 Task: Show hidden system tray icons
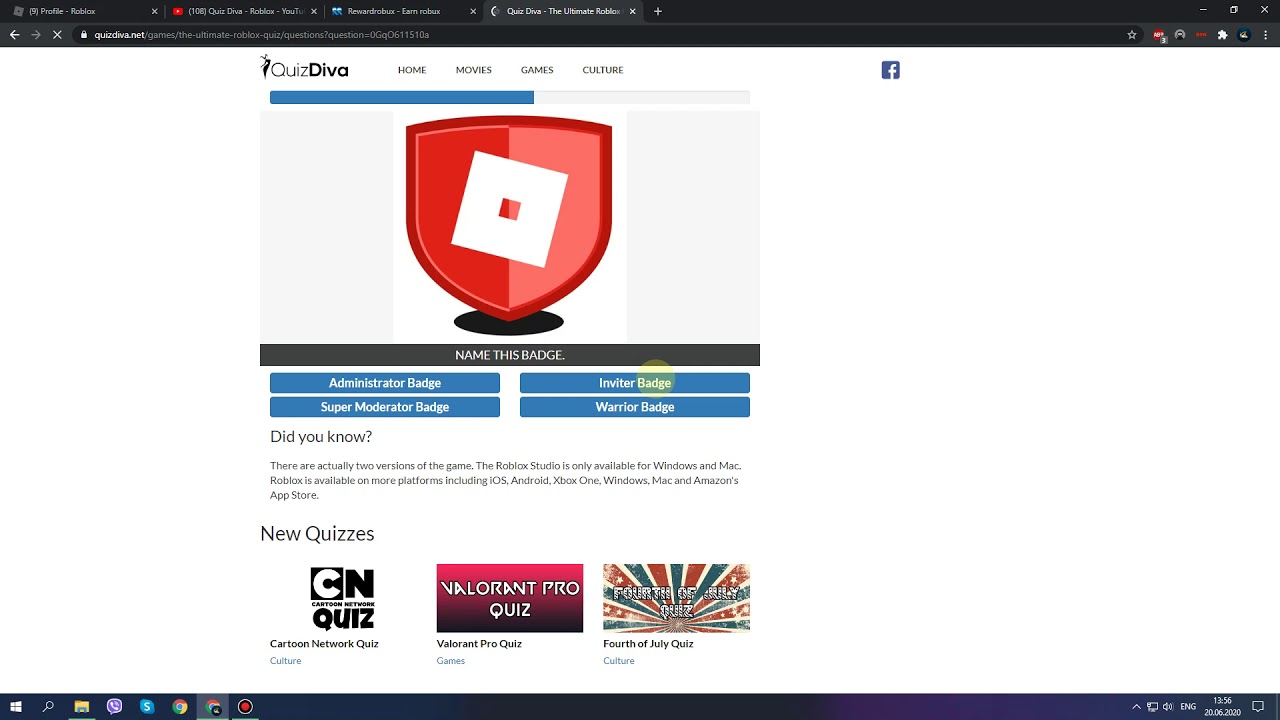coord(1136,707)
